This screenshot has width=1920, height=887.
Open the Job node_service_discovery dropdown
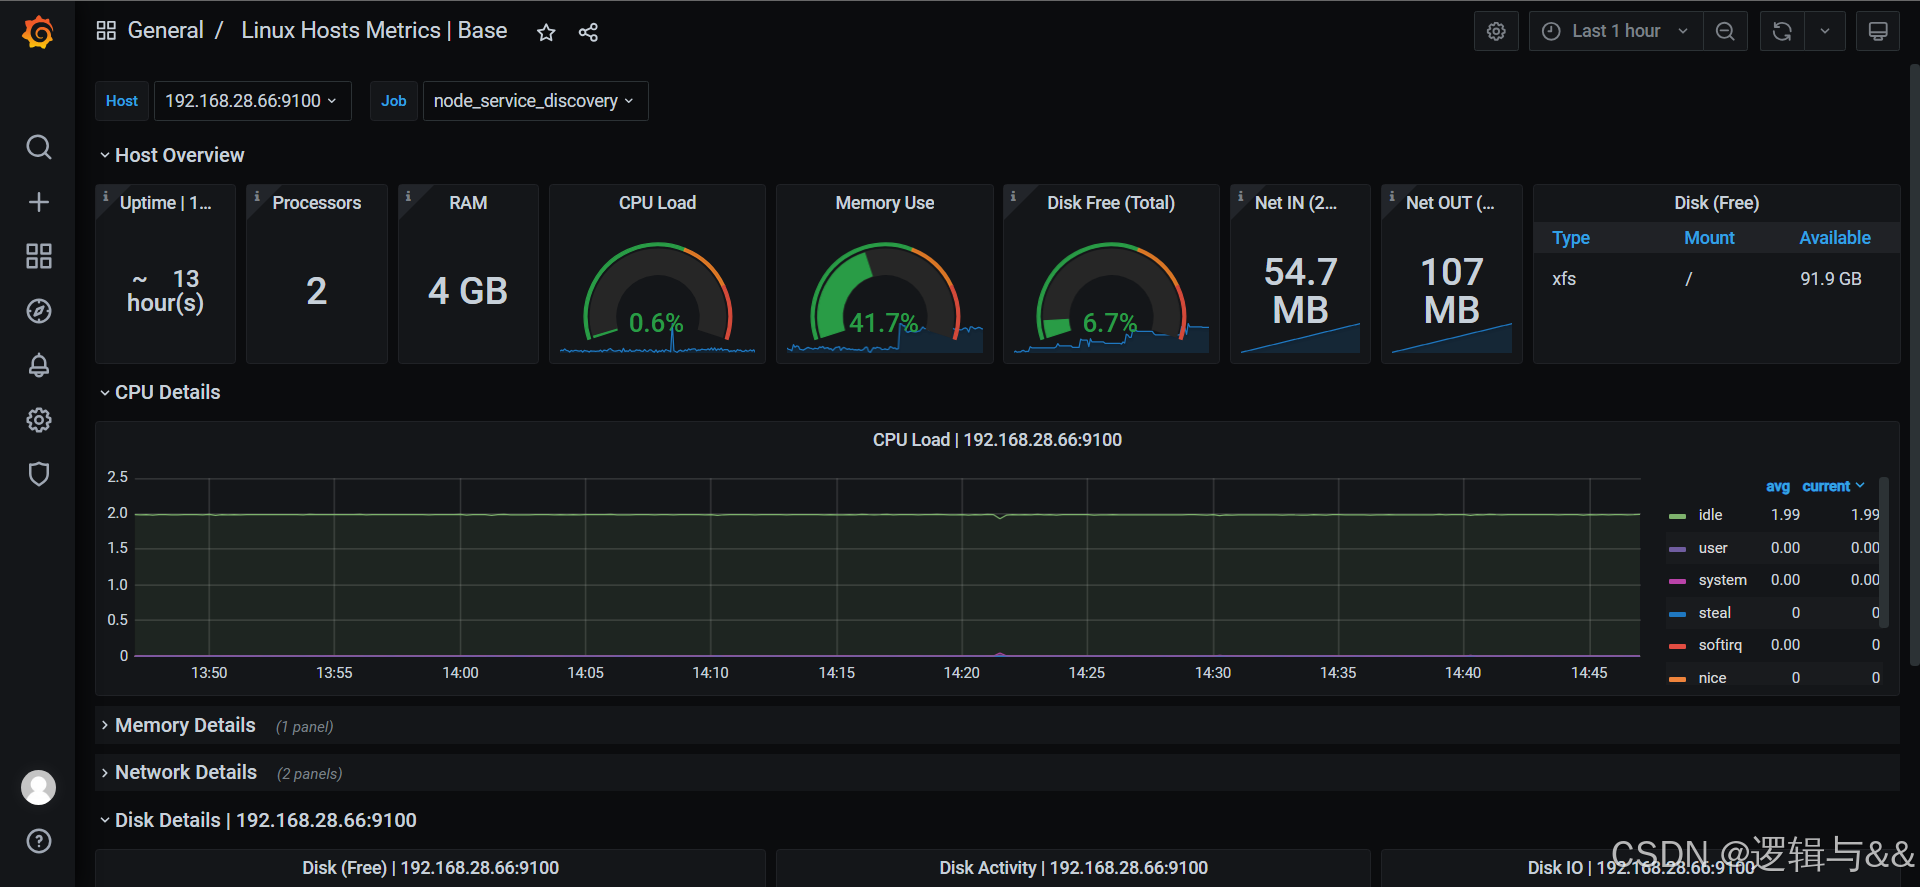(x=535, y=101)
